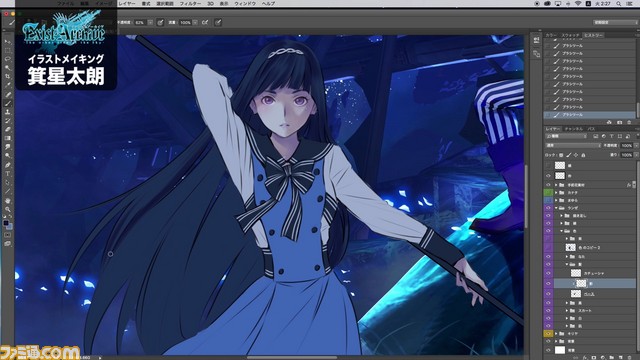Viewport: 640px width, 360px height.
Task: Lock image pixels brush icon
Action: click(569, 155)
